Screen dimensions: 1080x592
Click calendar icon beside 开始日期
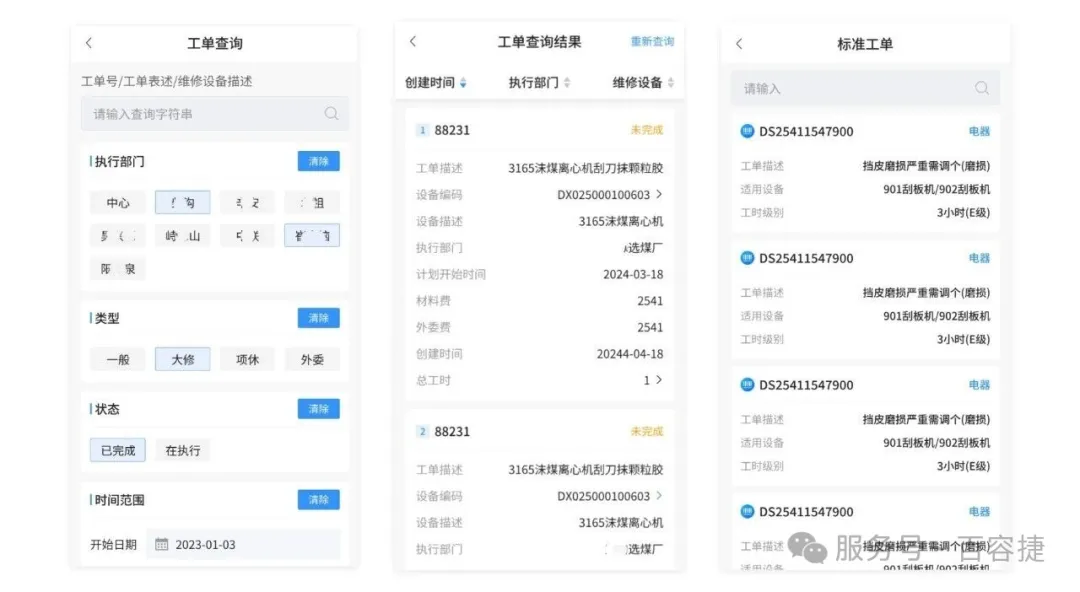point(161,545)
